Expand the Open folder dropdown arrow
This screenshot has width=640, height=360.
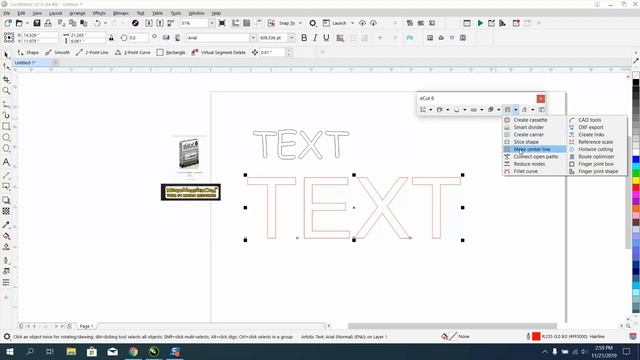click(27, 23)
